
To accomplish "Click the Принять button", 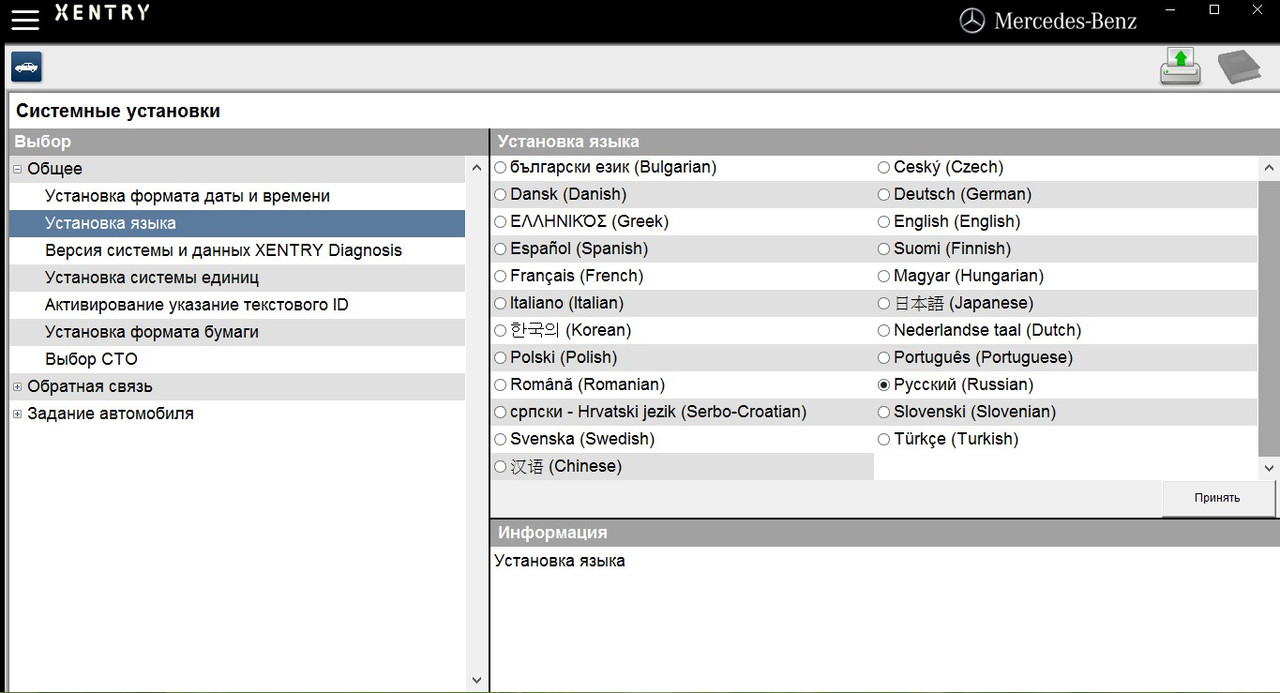I will click(1218, 498).
